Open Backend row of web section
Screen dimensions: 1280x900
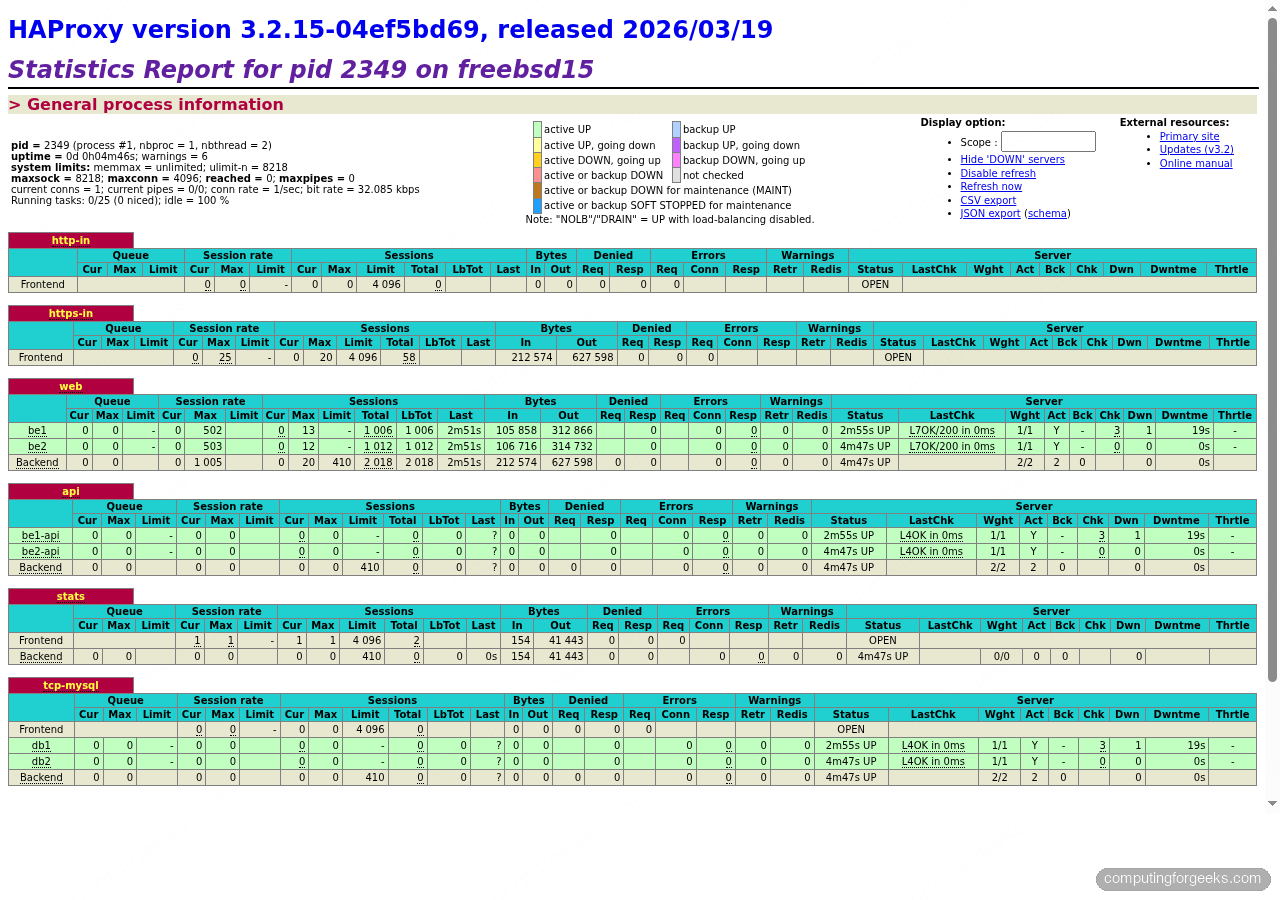(37, 462)
